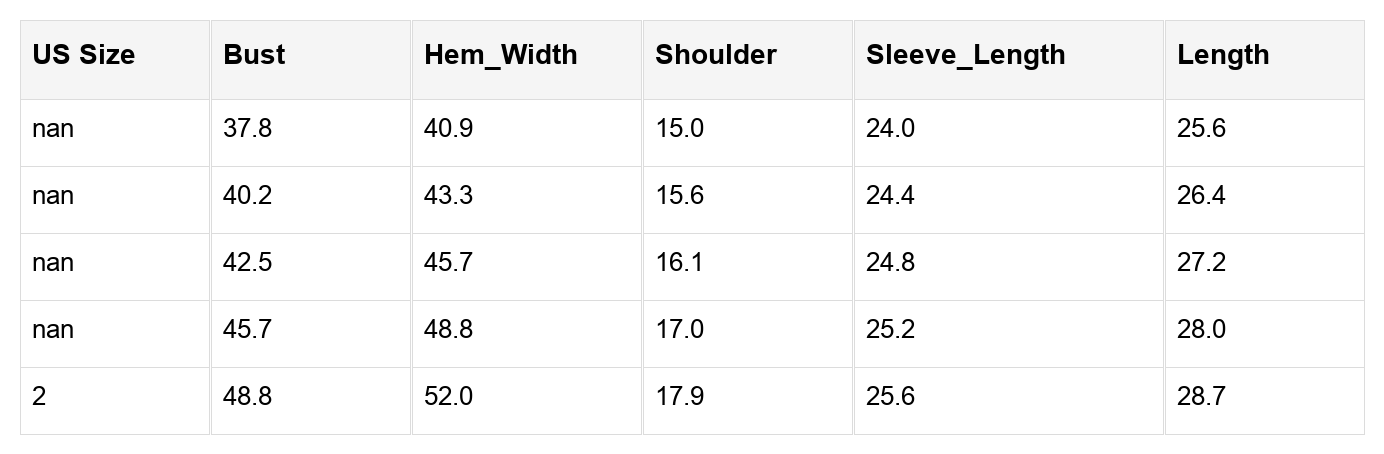Image resolution: width=1384 pixels, height=454 pixels.
Task: Click the US Size column header
Action: [83, 55]
